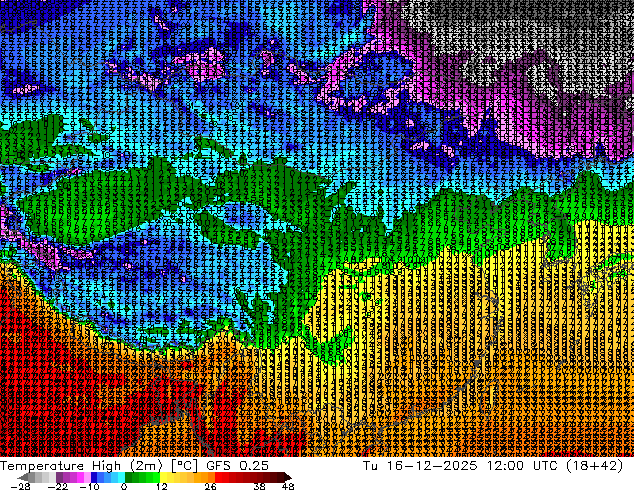Viewport: 634px width, 490px height.
Task: Click the bright red legend swatch right of 26
Action: (x=218, y=477)
